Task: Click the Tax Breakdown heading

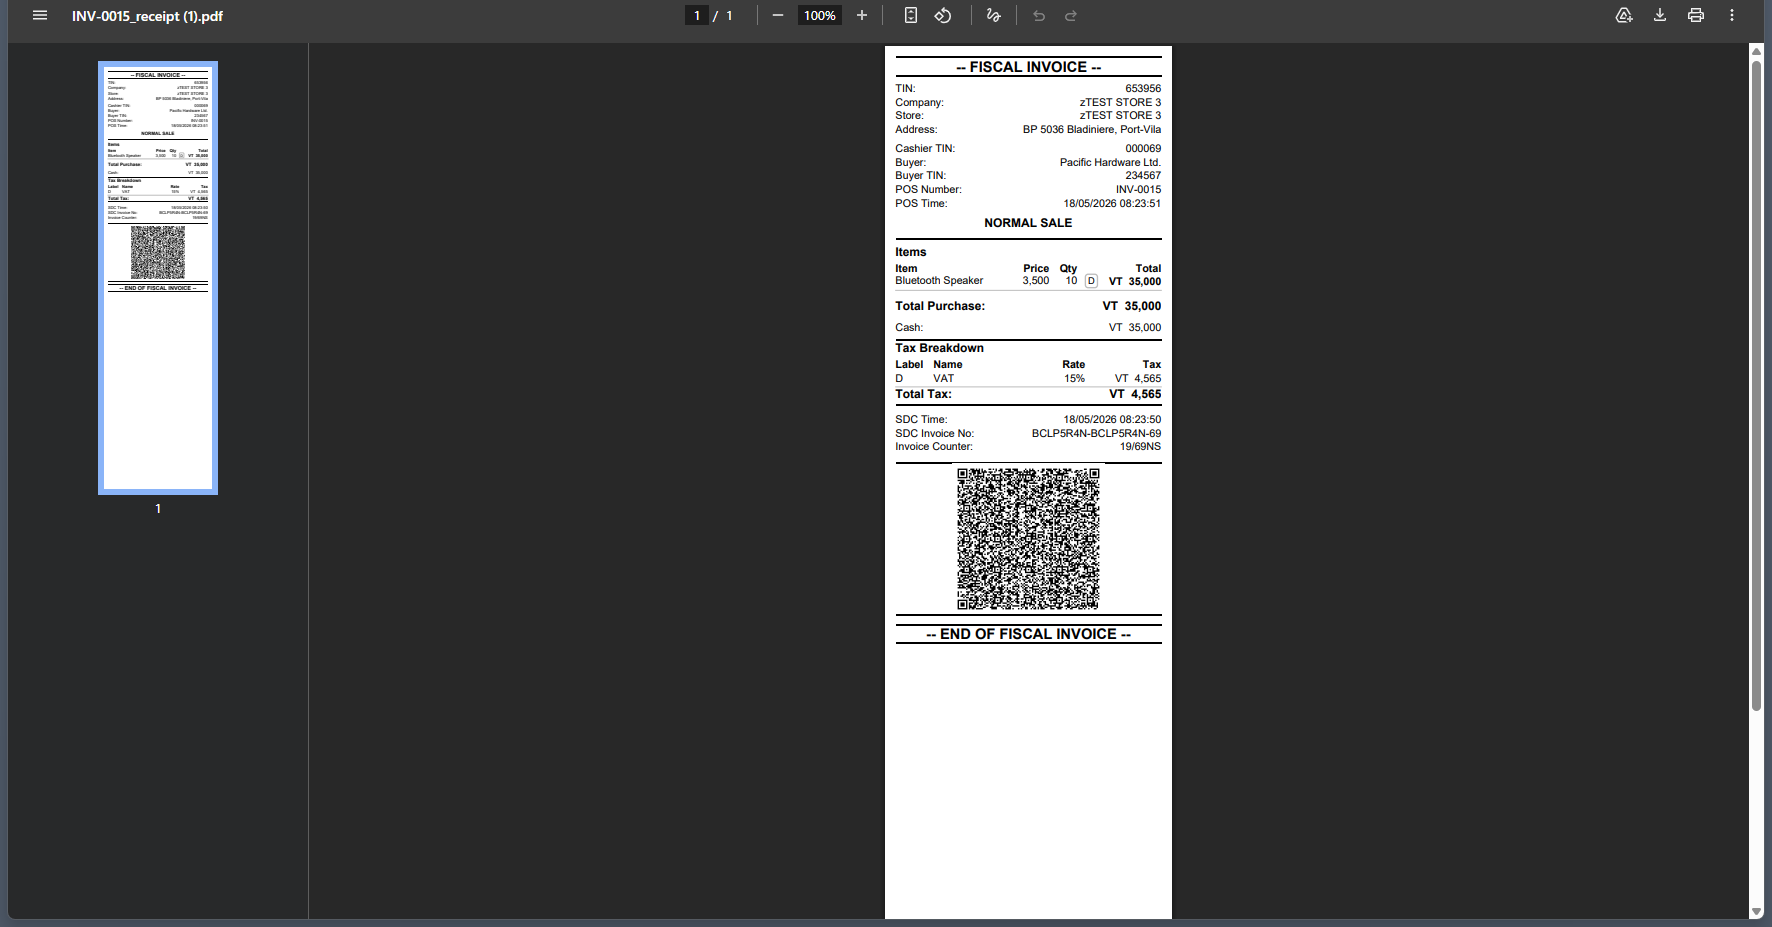Action: coord(939,348)
